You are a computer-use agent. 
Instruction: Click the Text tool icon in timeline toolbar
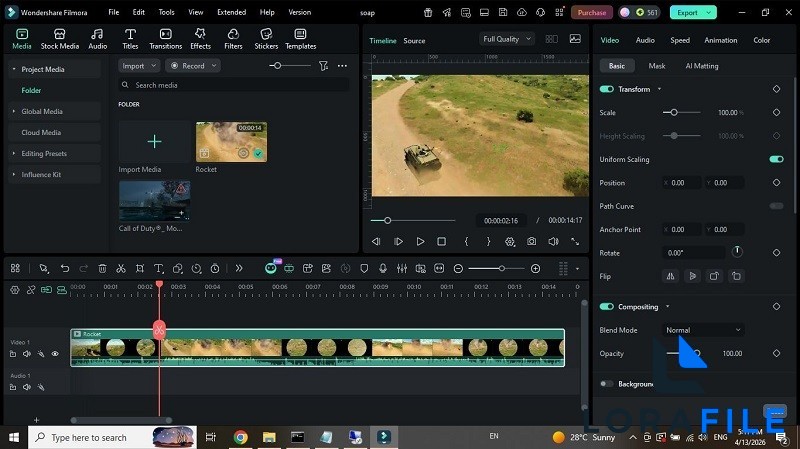[x=159, y=268]
